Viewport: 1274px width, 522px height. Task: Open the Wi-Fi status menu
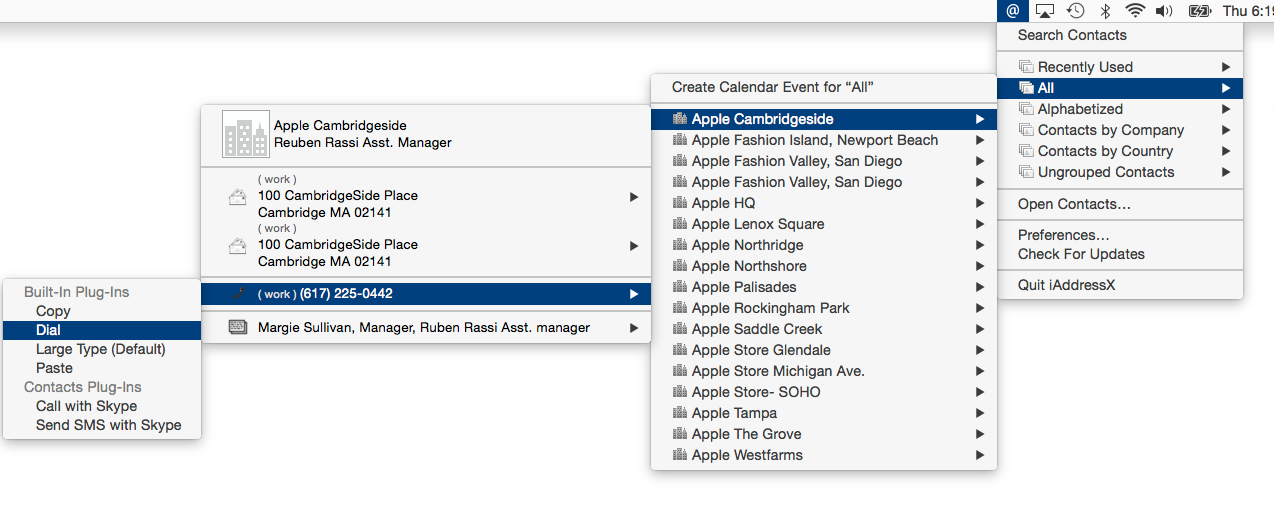point(1134,11)
